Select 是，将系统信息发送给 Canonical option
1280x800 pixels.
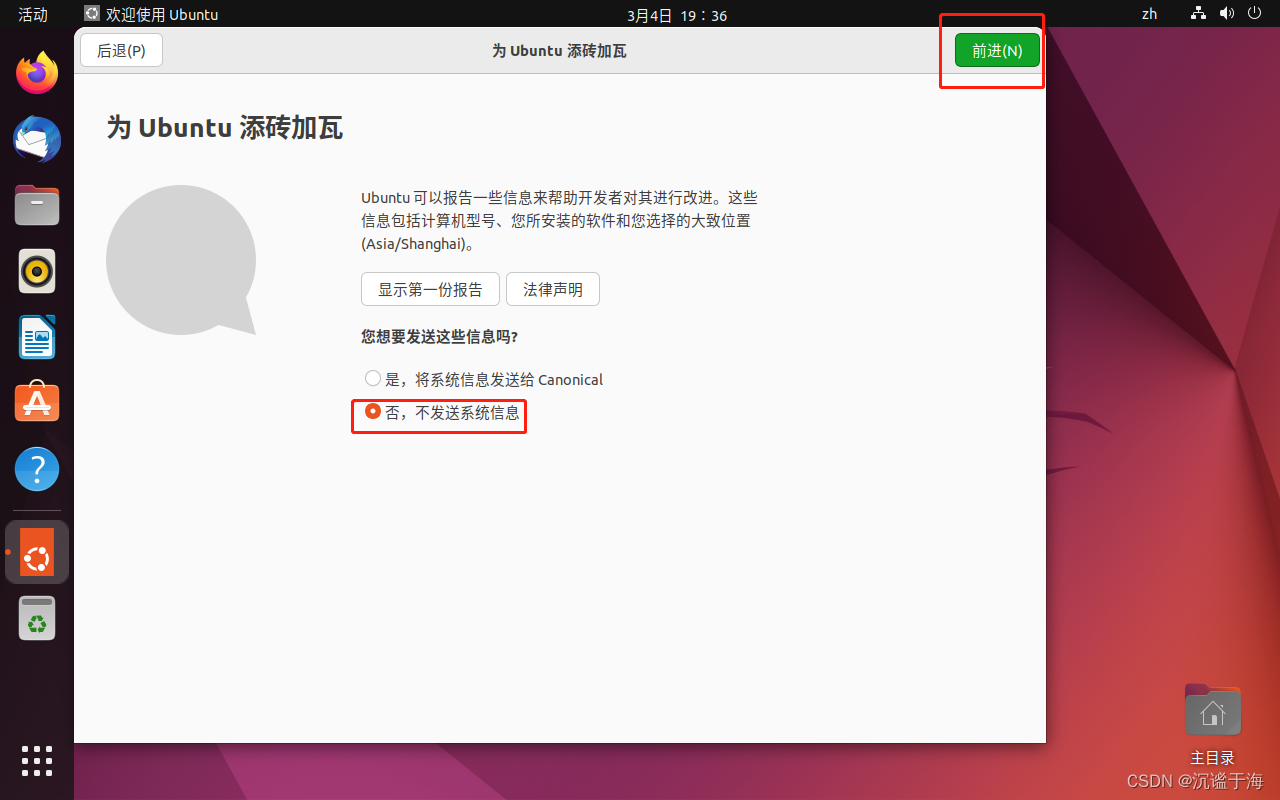484,379
